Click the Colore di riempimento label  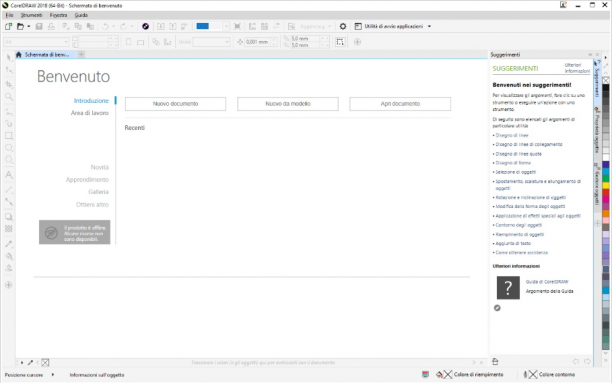click(x=478, y=374)
